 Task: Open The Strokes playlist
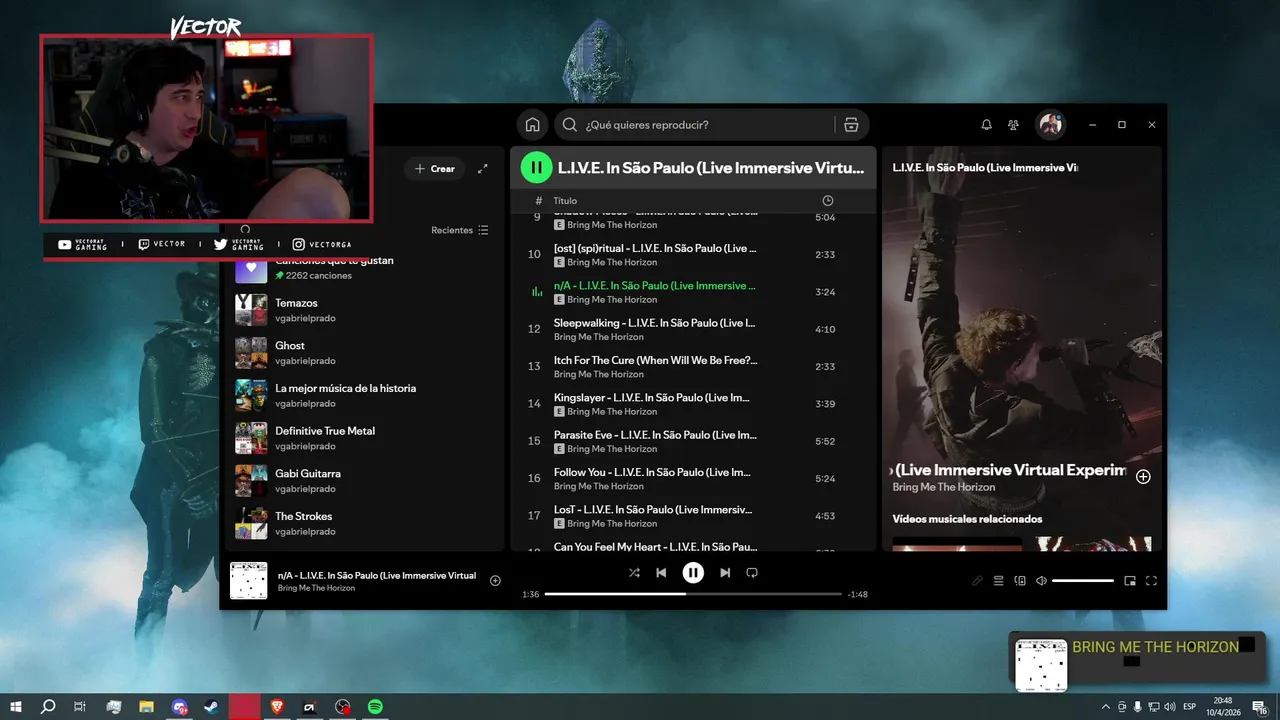[x=365, y=524]
